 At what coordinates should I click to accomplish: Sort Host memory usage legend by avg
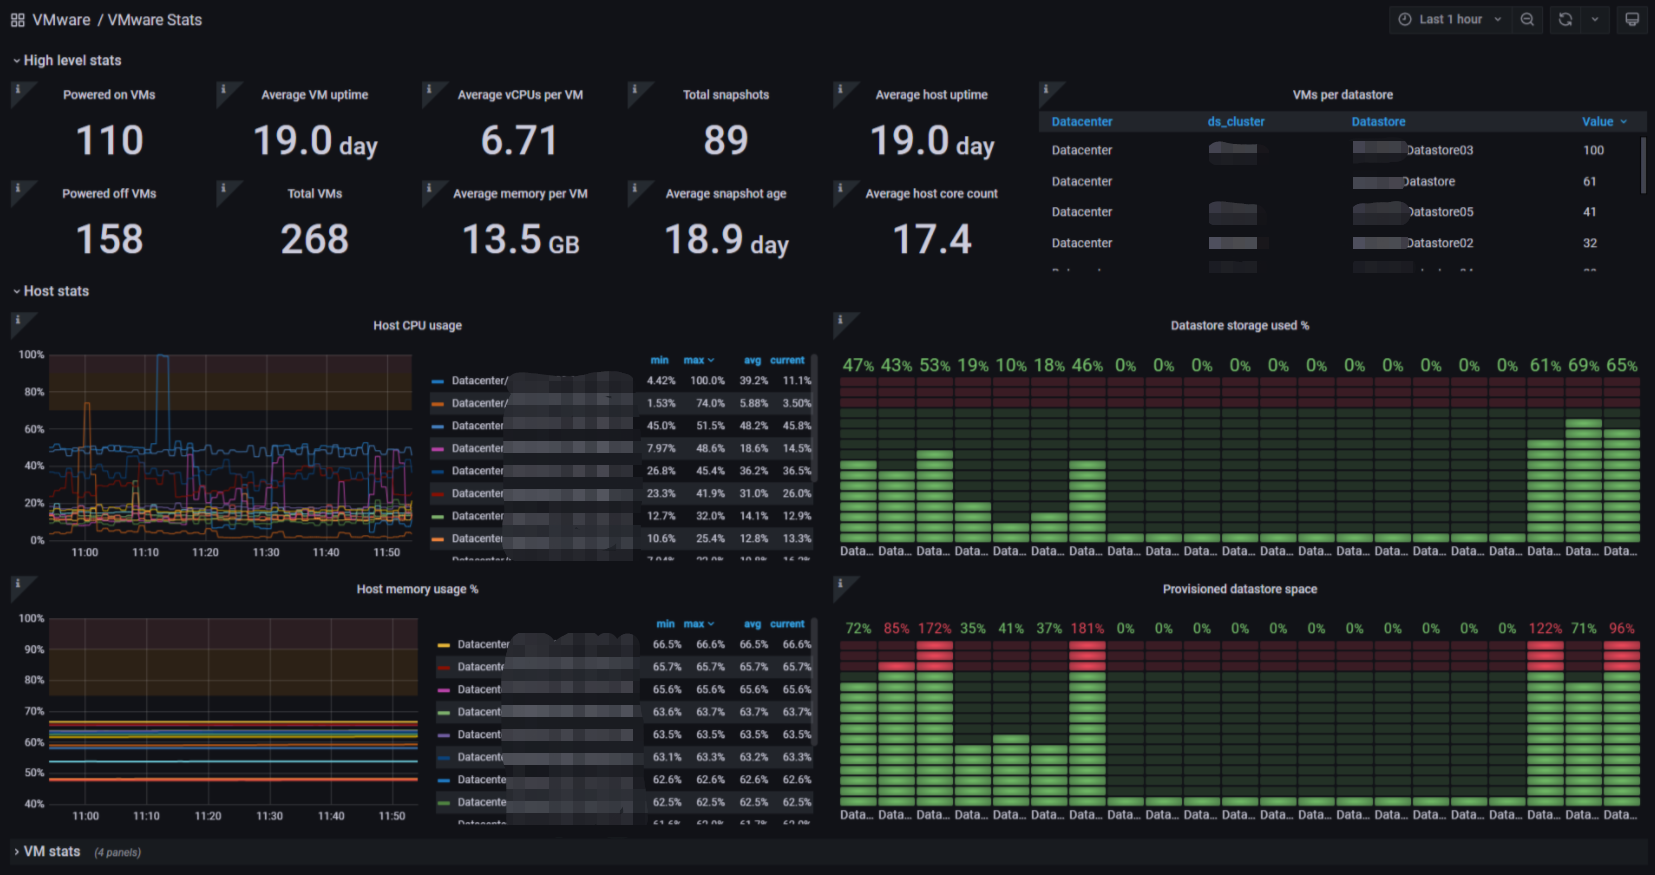752,624
